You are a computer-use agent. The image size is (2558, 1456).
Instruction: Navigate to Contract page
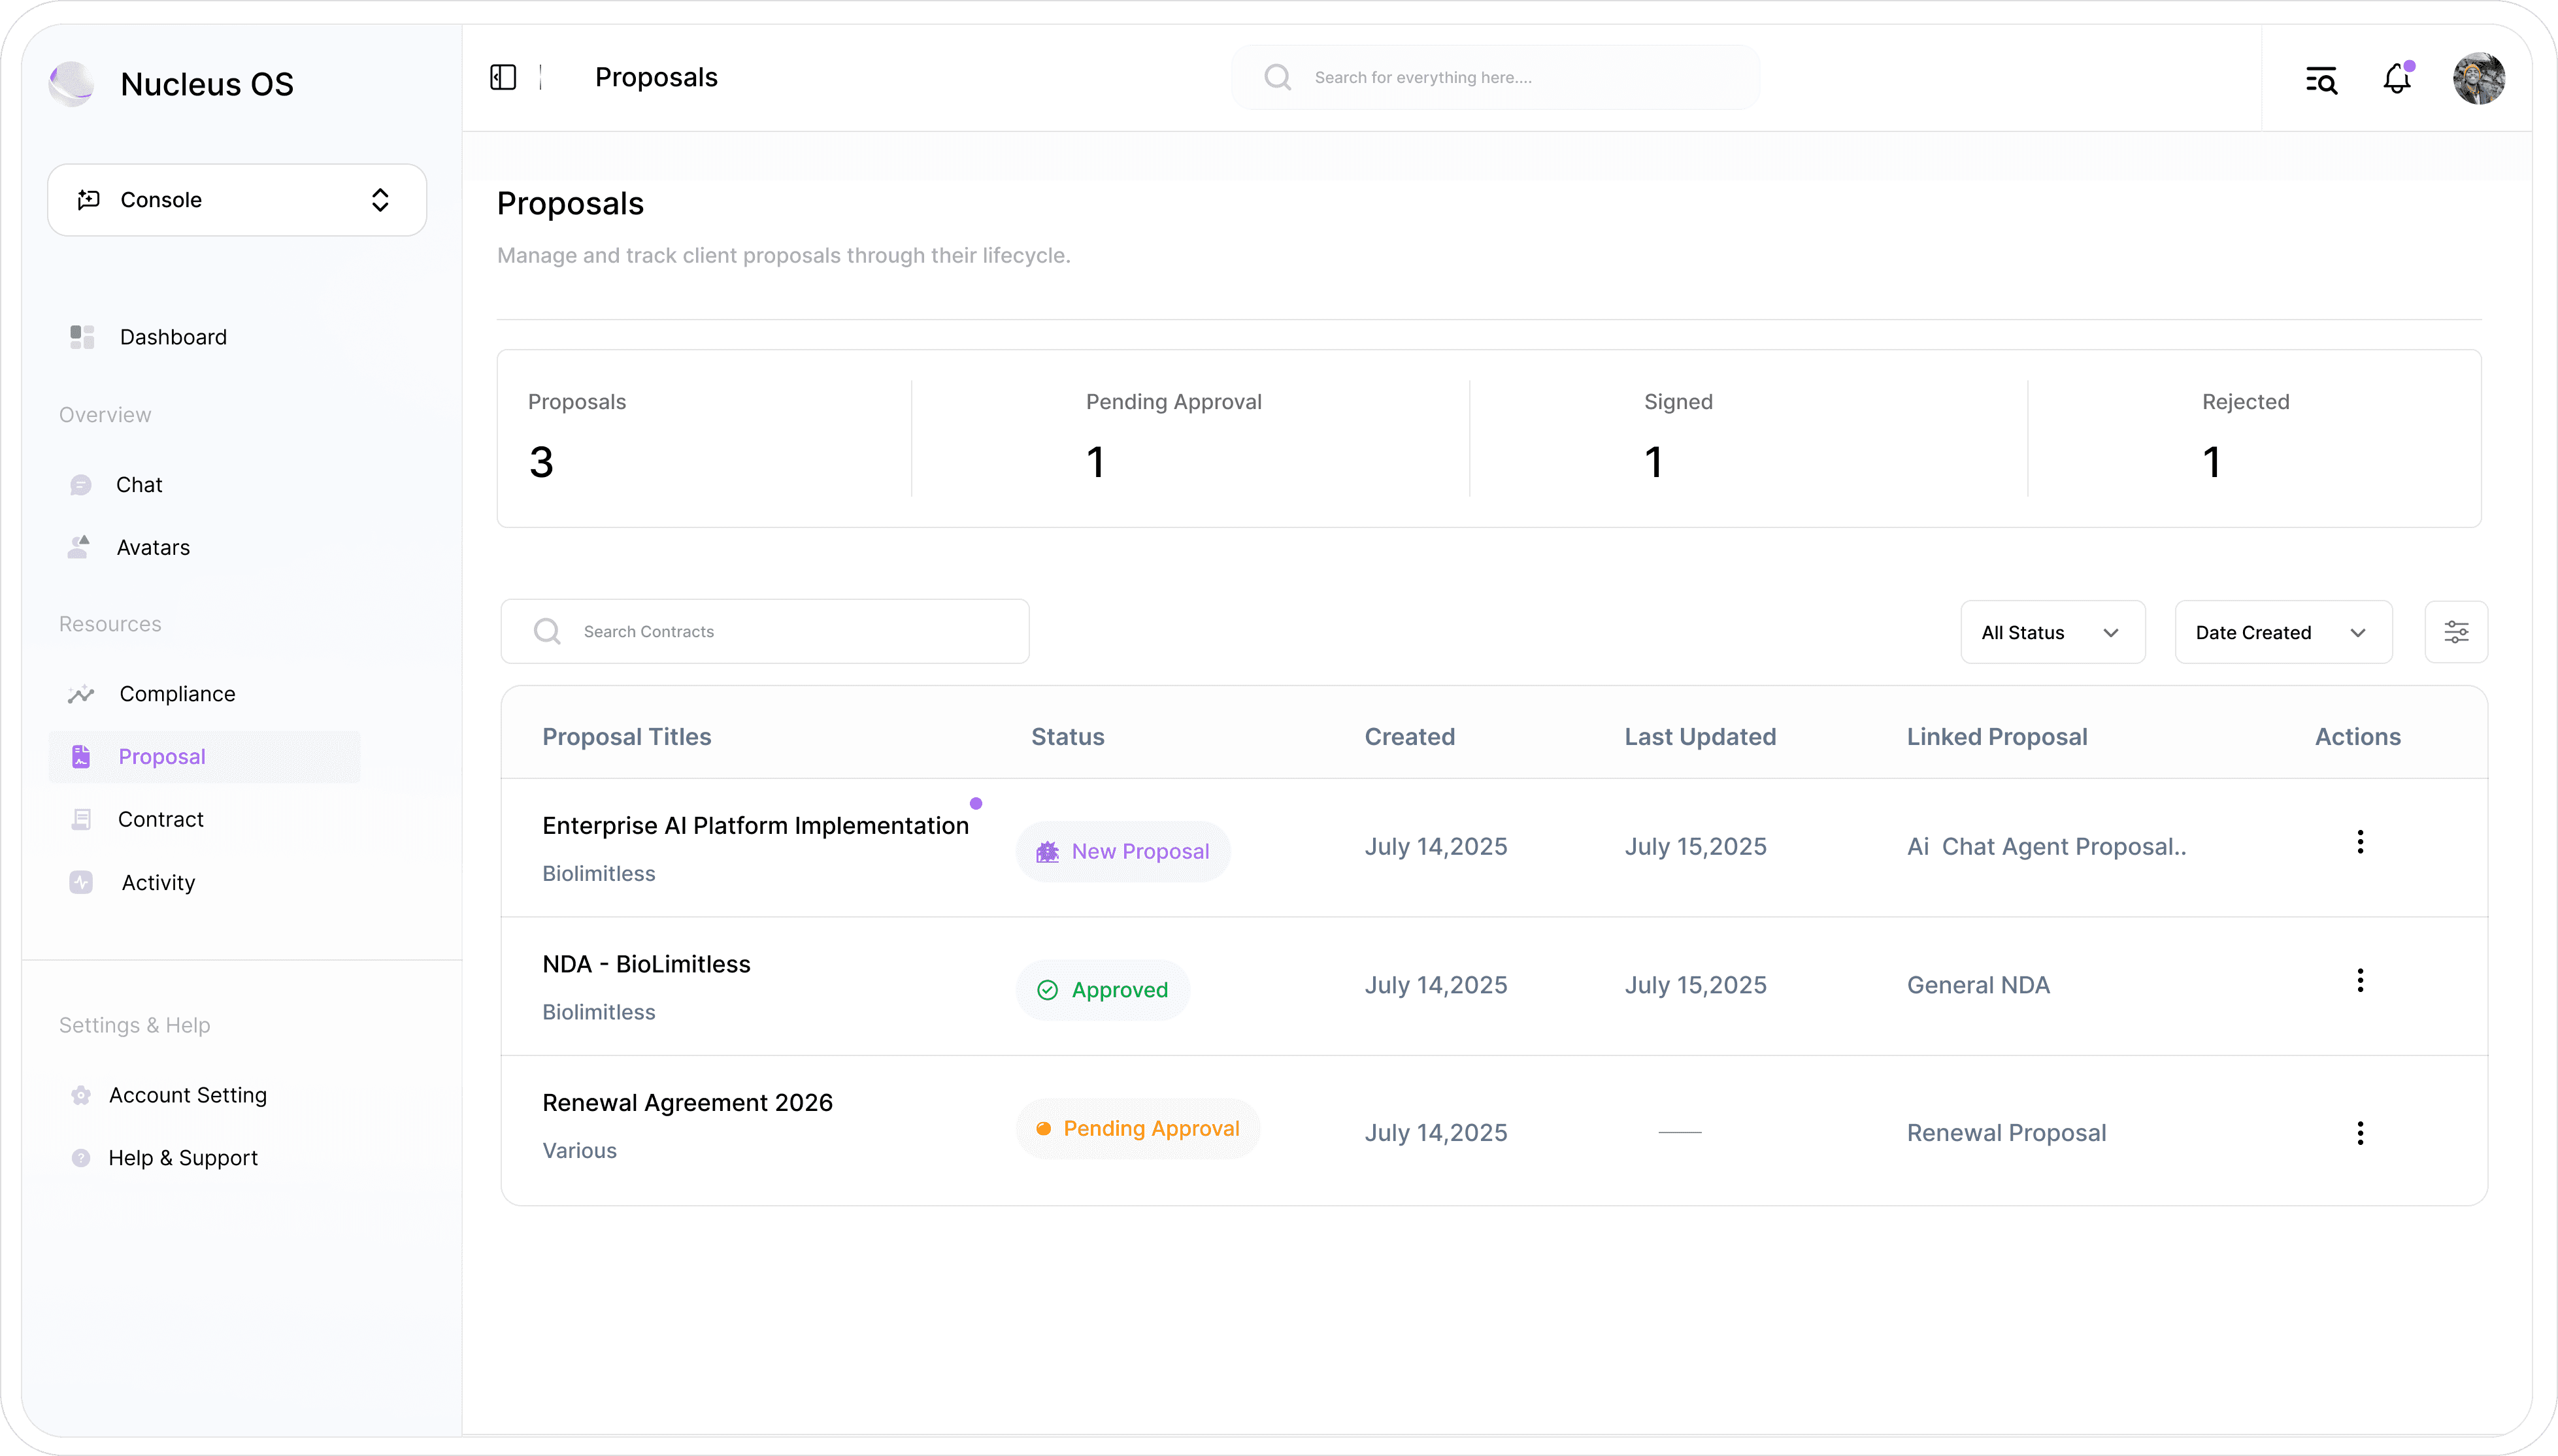(x=160, y=819)
